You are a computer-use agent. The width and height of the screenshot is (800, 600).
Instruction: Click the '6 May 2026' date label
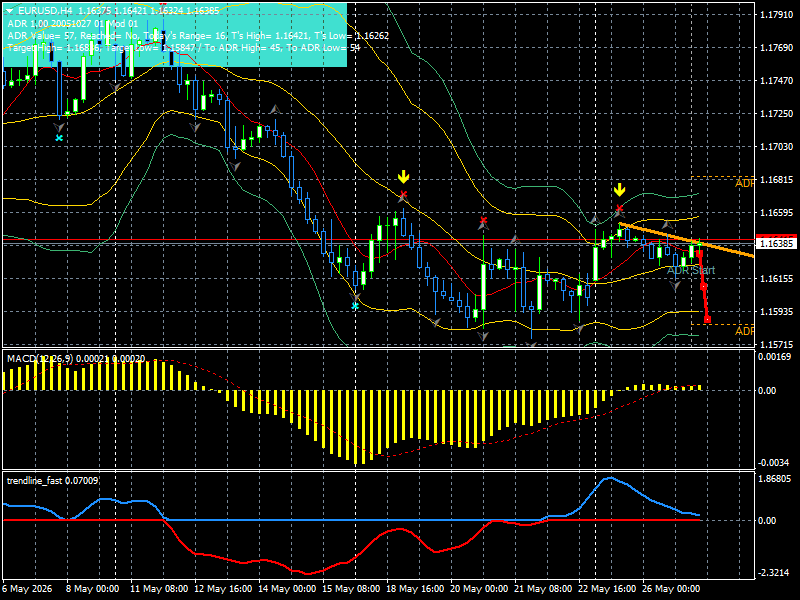28,589
